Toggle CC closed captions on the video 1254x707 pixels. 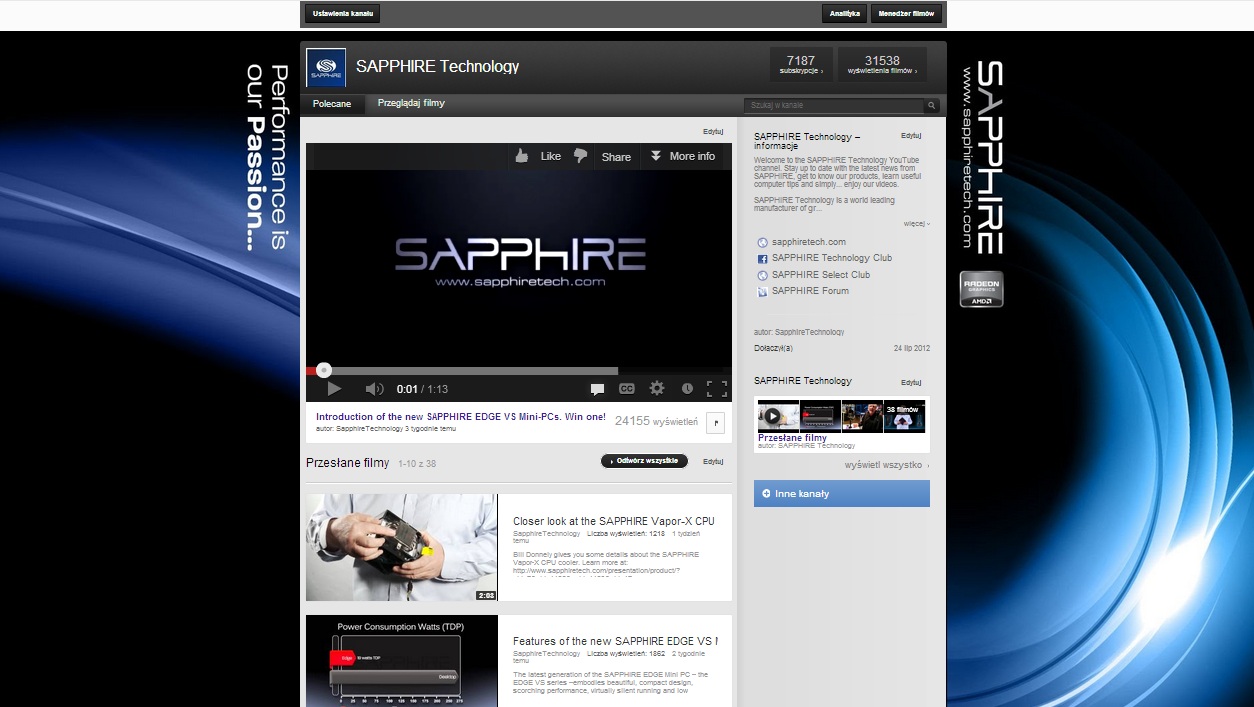[x=627, y=389]
